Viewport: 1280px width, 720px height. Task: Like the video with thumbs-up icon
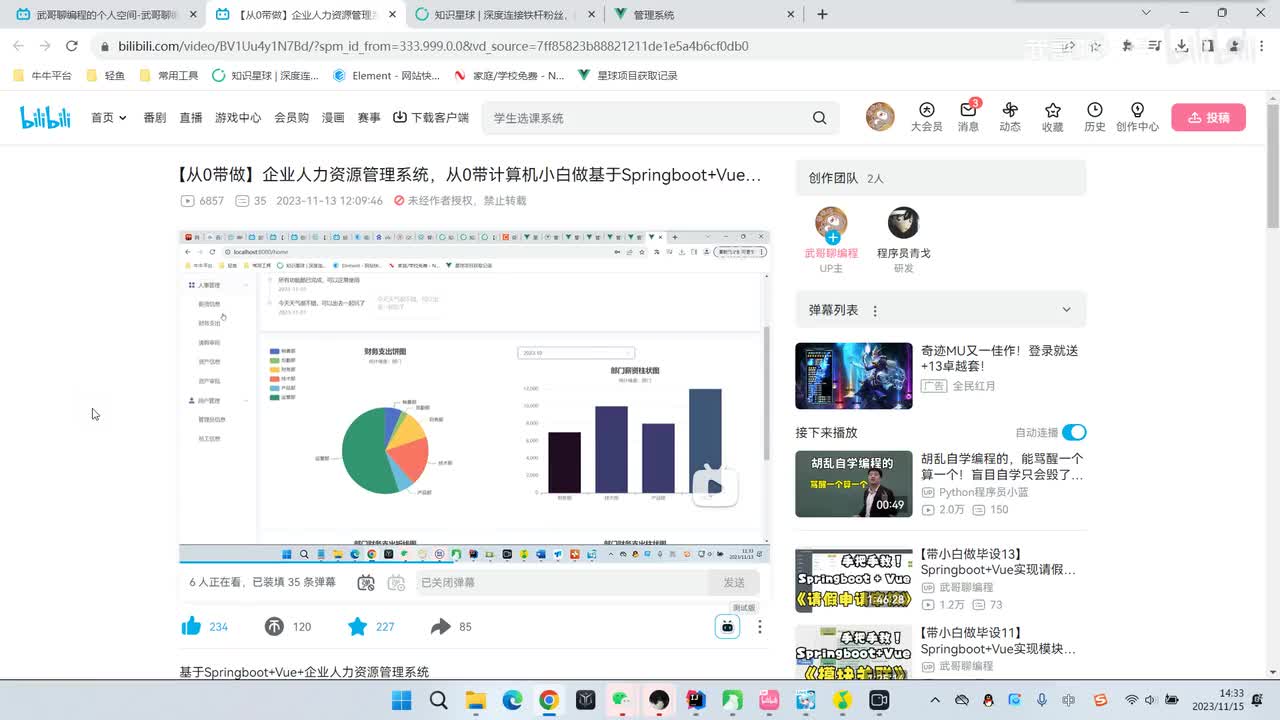click(x=191, y=626)
